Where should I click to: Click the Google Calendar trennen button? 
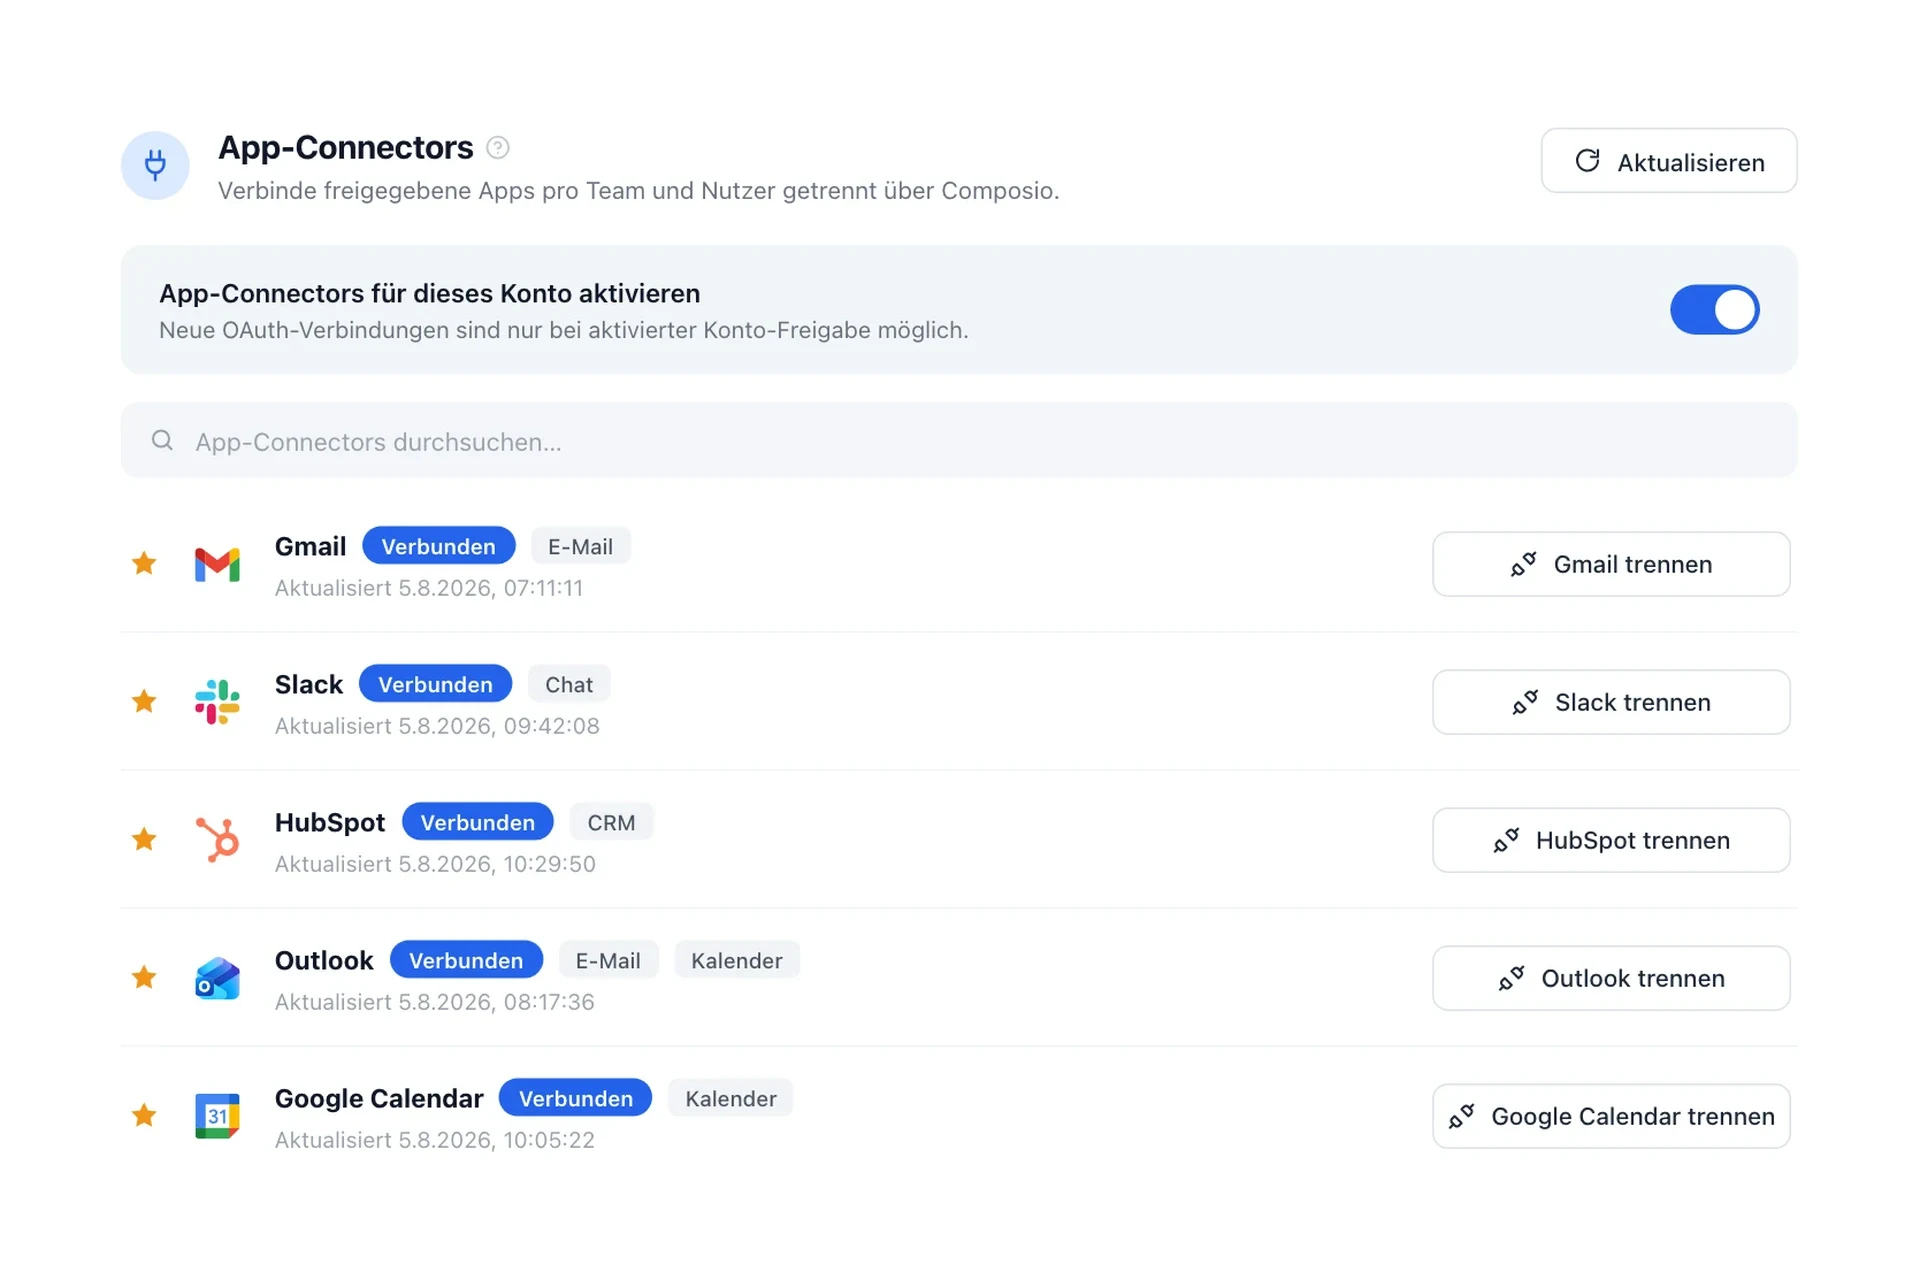pyautogui.click(x=1611, y=1116)
